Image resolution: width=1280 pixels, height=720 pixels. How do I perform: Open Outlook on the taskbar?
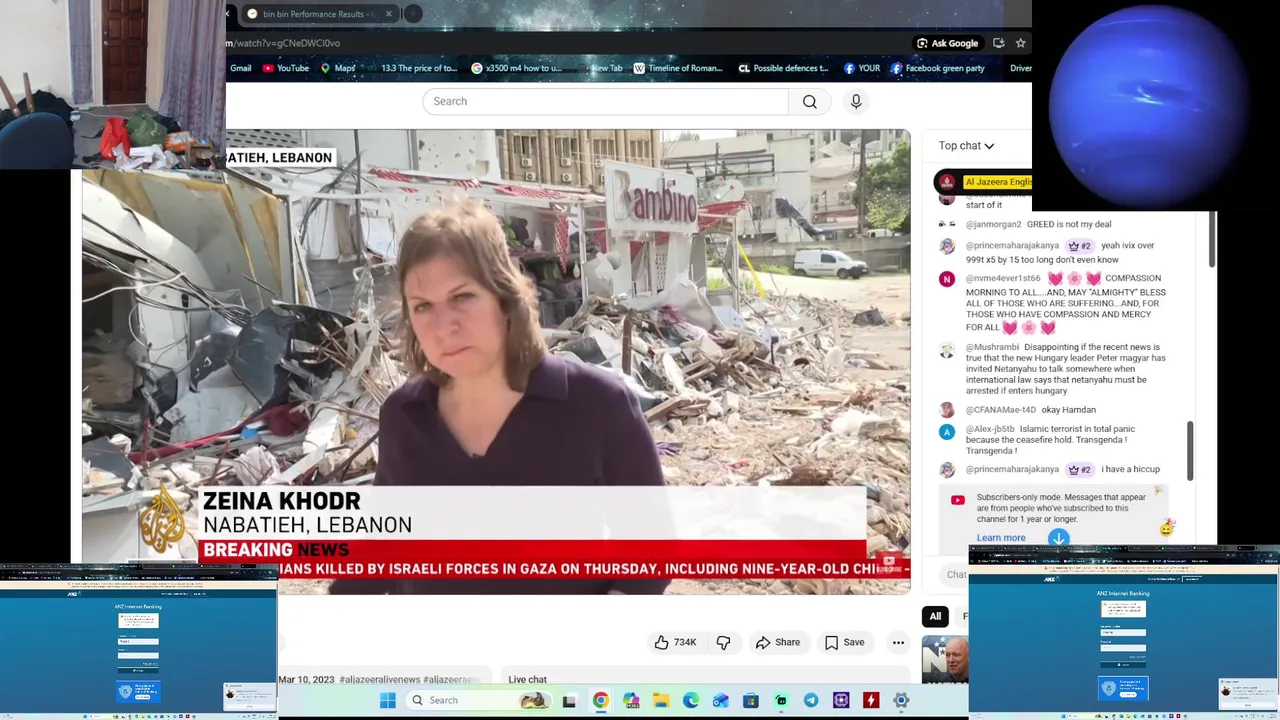click(x=721, y=700)
